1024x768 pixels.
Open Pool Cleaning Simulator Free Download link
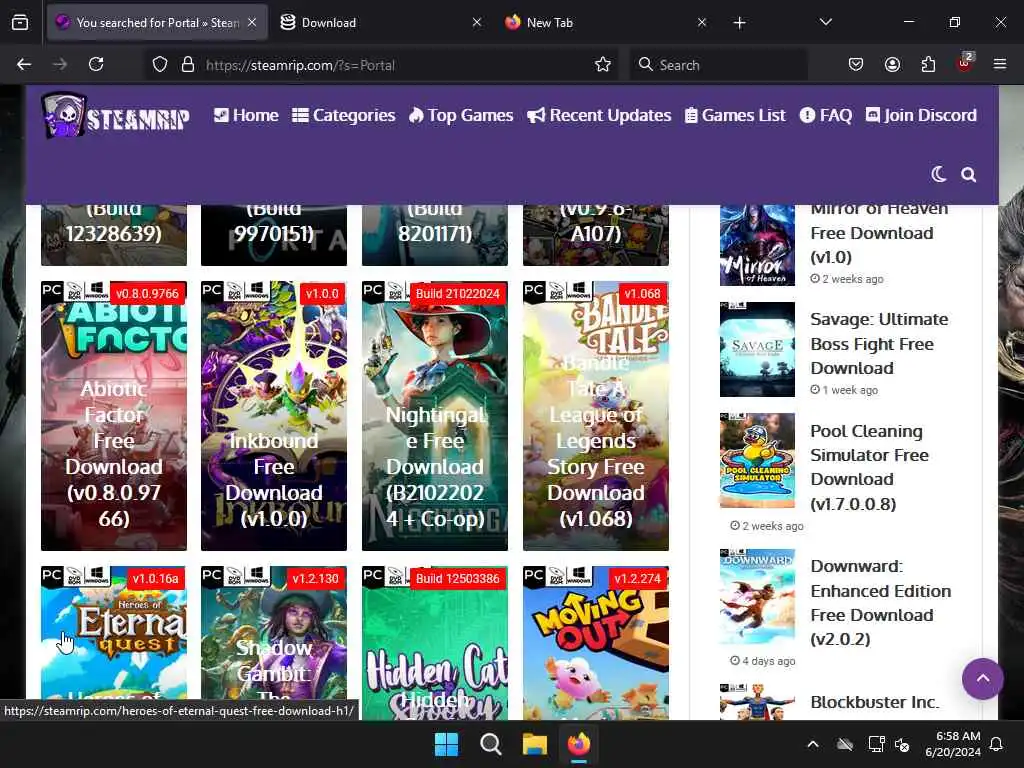coord(869,467)
